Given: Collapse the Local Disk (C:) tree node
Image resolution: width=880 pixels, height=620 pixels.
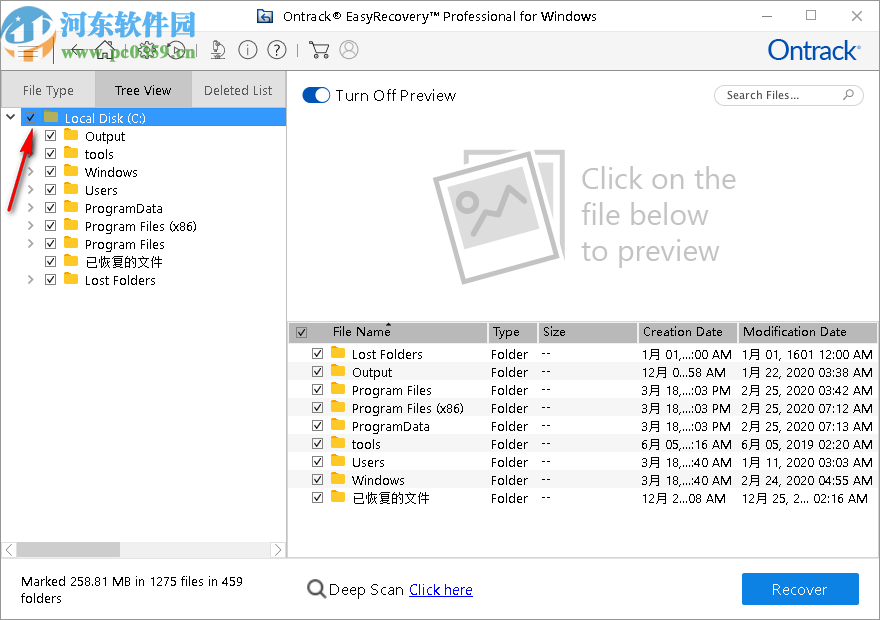Looking at the screenshot, I should [10, 116].
